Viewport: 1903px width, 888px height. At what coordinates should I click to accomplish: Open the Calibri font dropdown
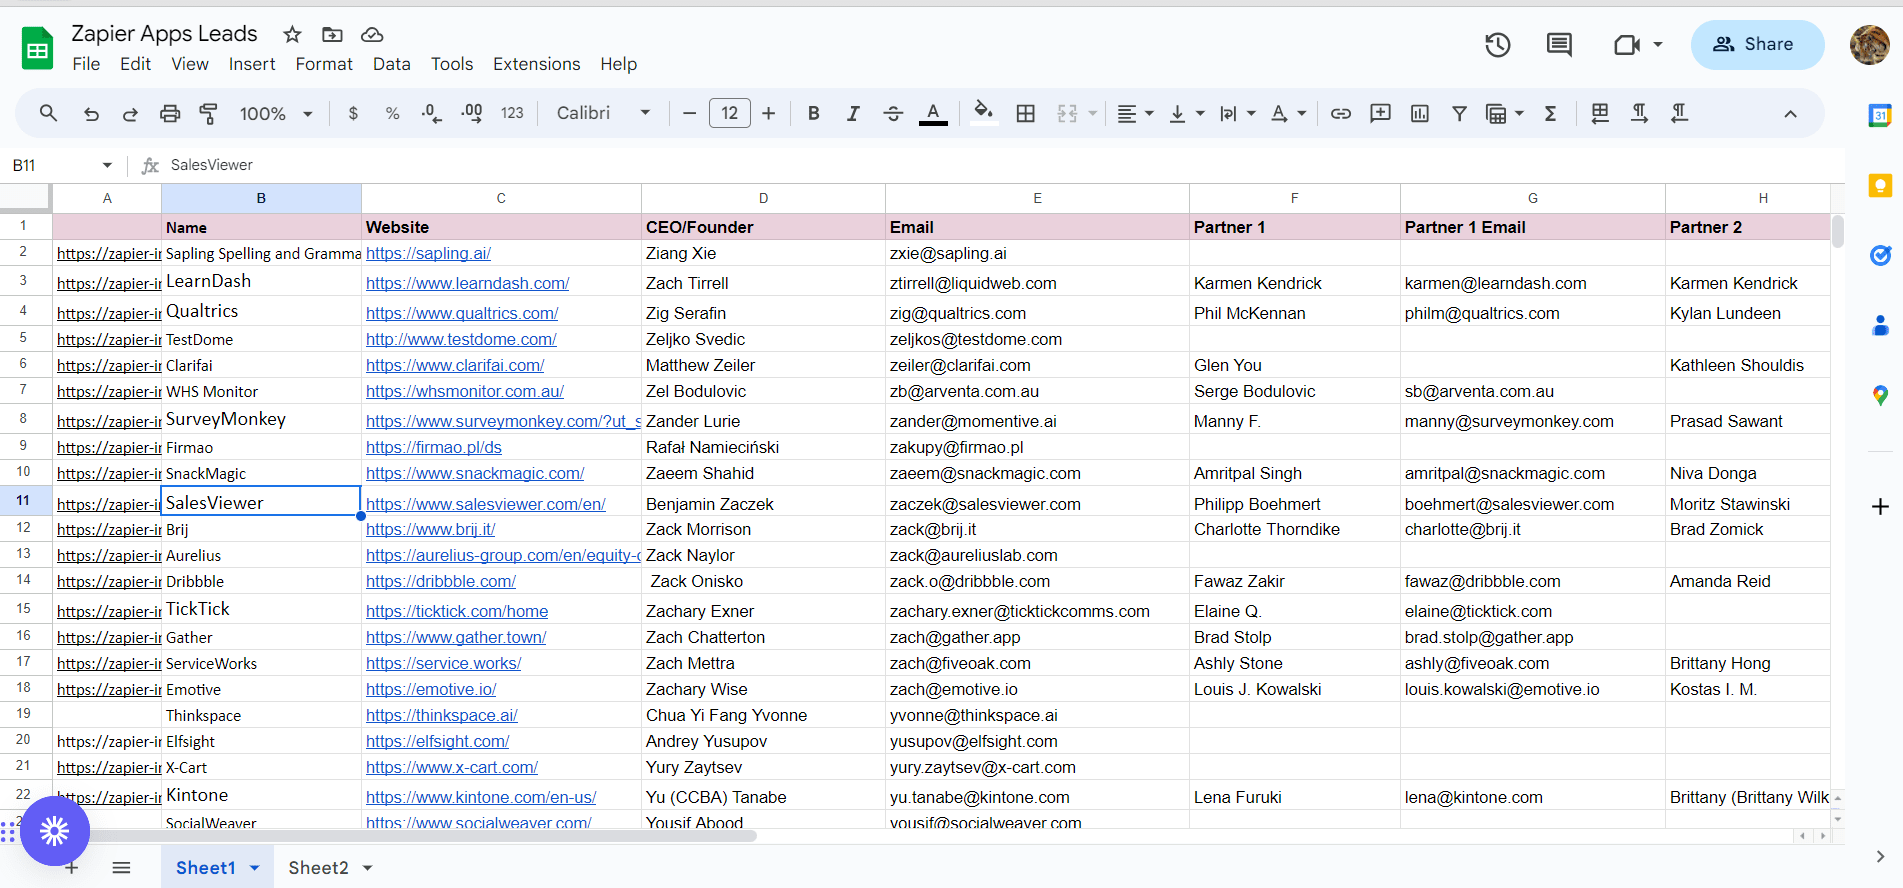603,113
